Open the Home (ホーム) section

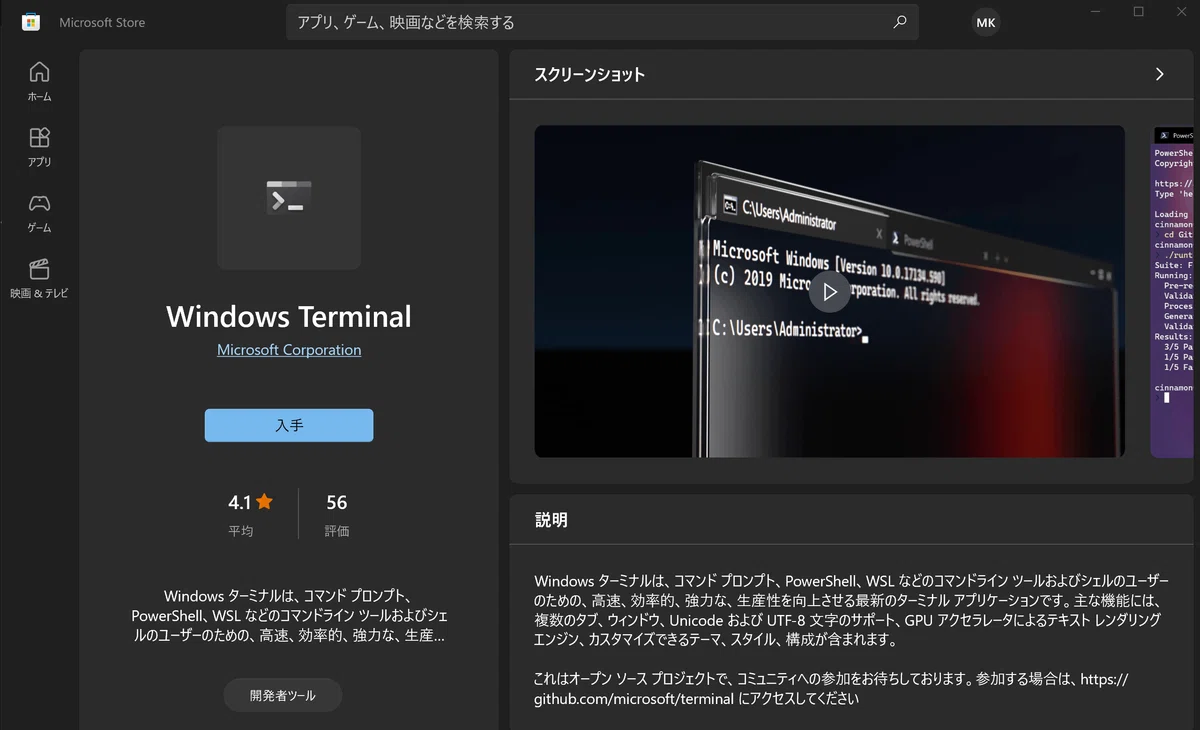(x=39, y=82)
